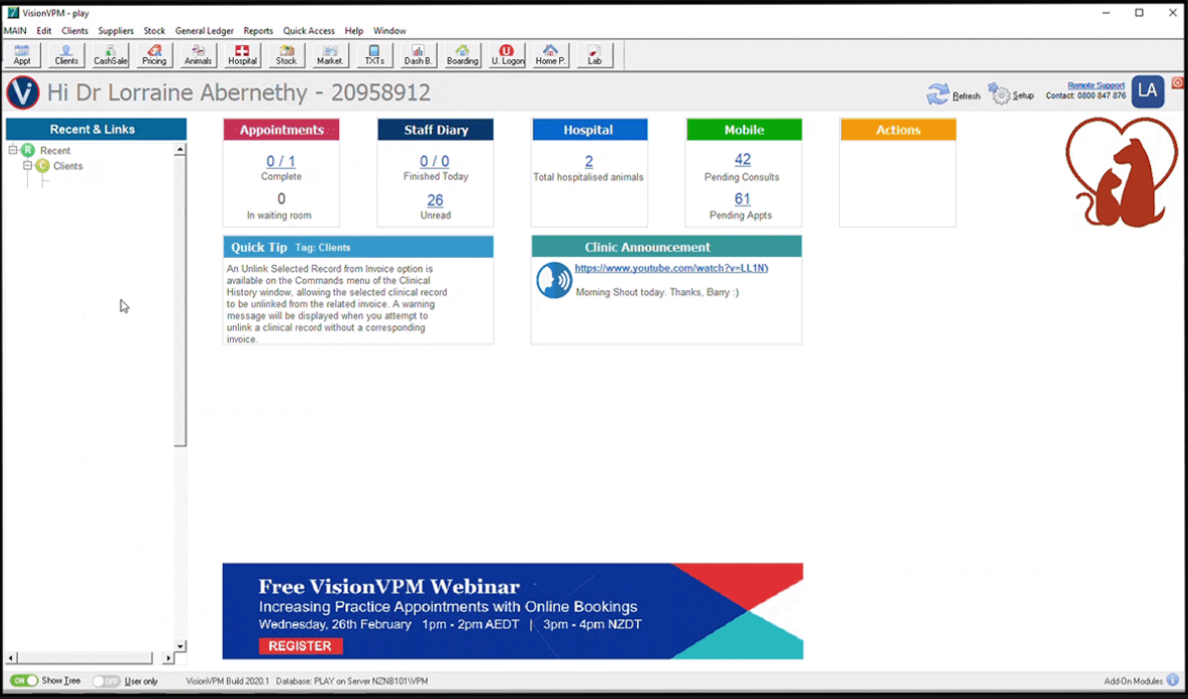The height and width of the screenshot is (699, 1188).
Task: Open the Hospital module icon
Action: 241,55
